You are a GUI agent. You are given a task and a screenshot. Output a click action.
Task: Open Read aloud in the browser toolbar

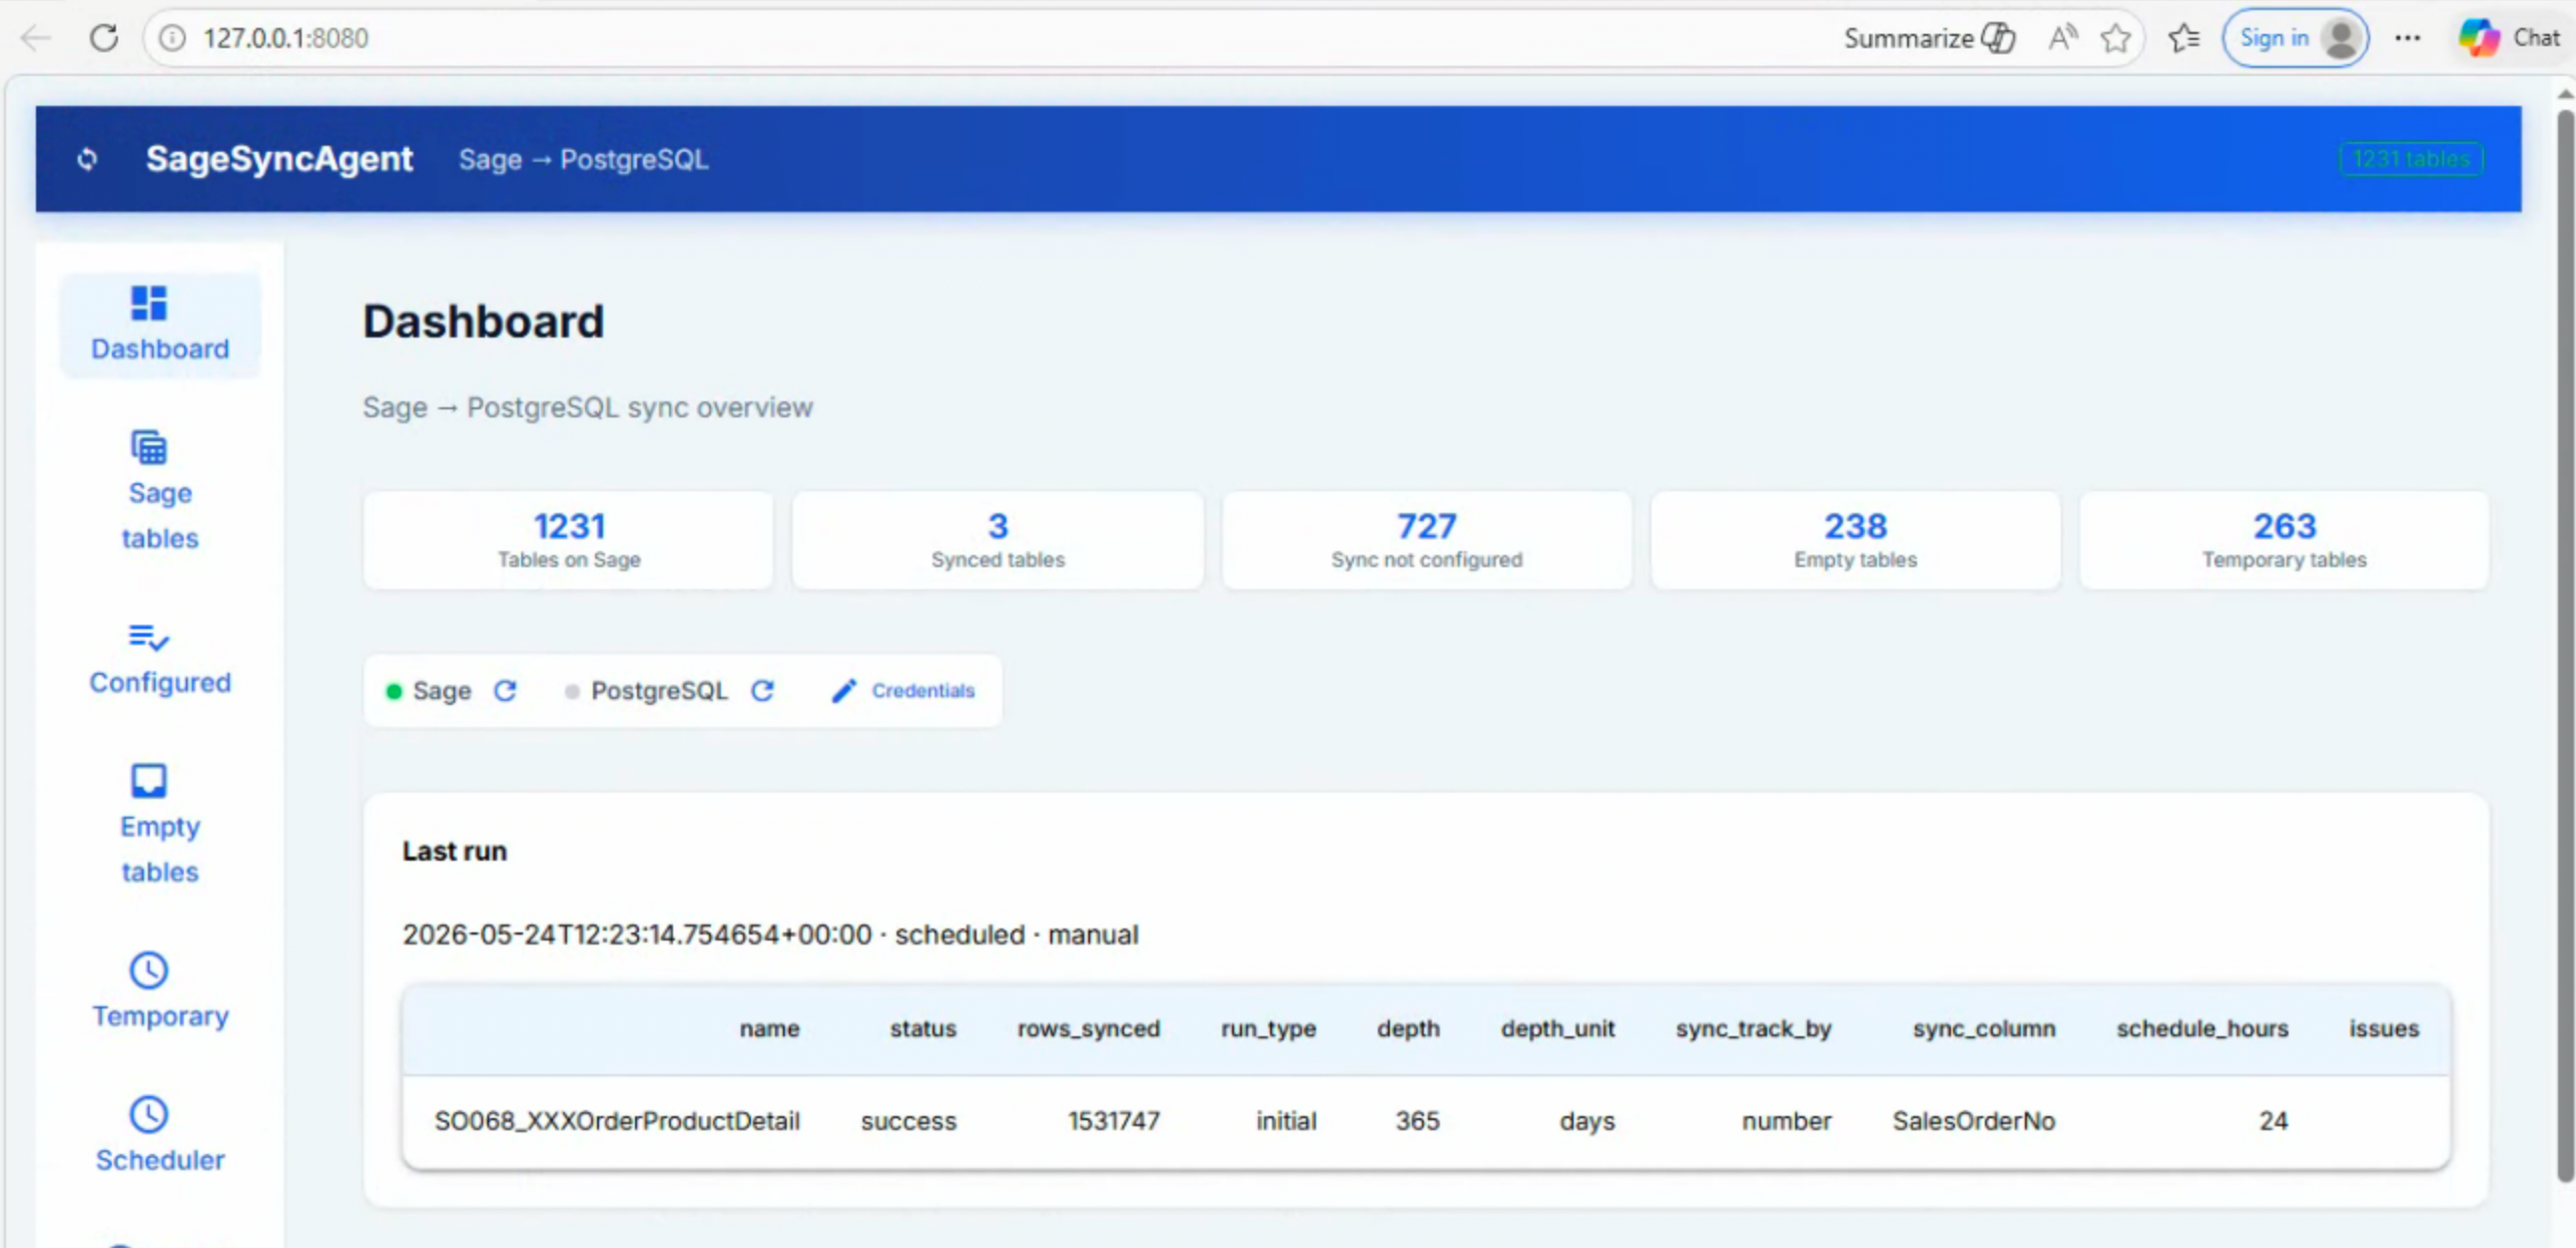2062,38
